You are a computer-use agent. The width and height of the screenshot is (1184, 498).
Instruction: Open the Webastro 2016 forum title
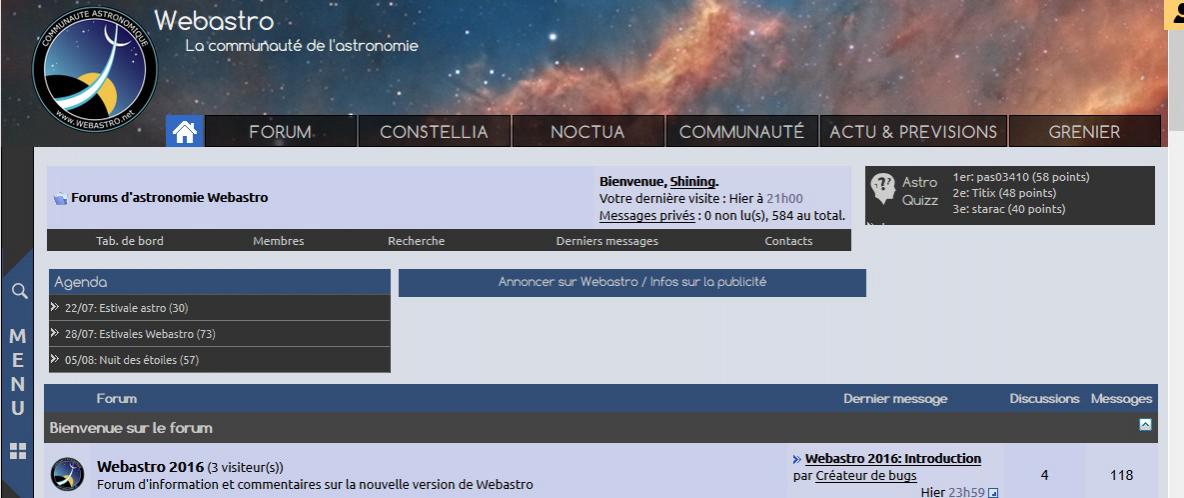point(150,467)
